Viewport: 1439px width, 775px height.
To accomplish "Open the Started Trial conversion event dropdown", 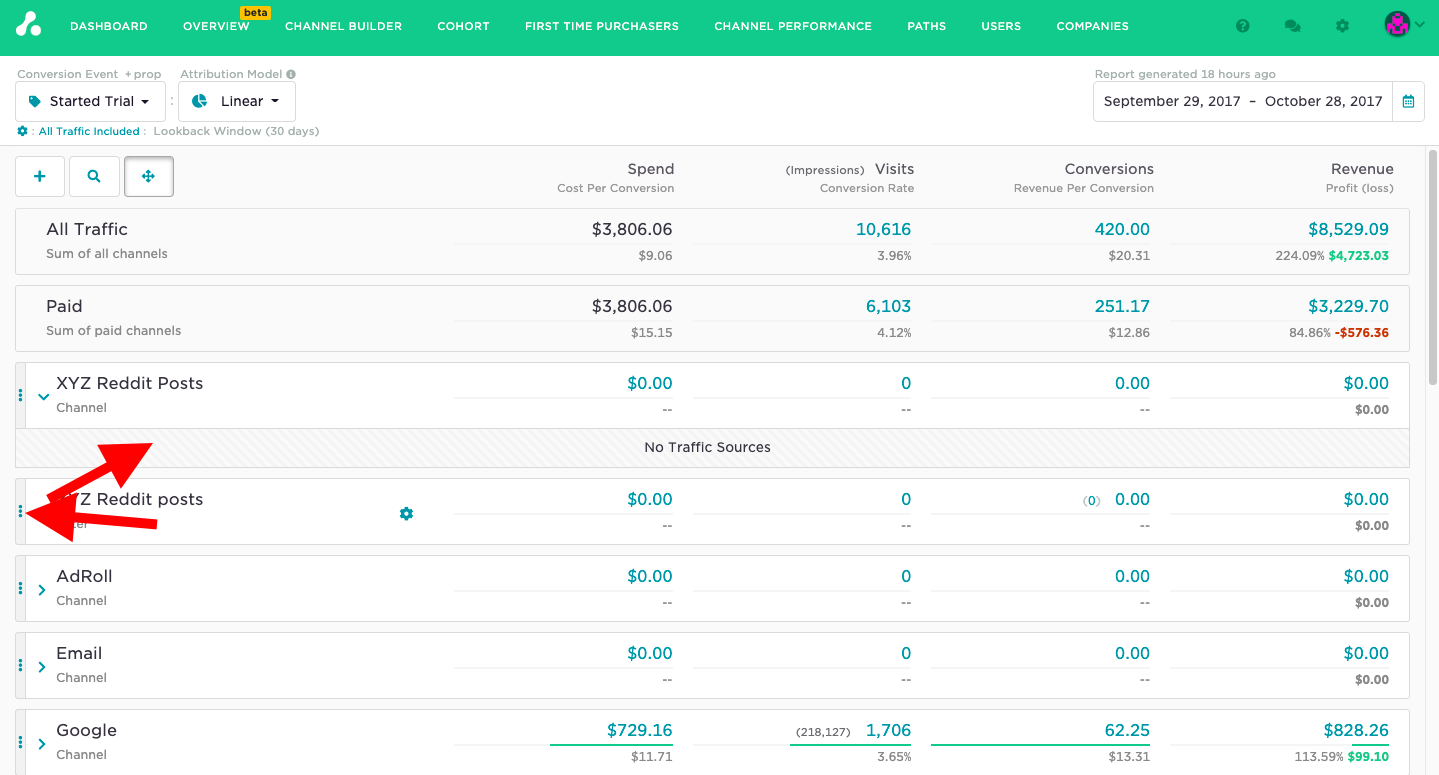I will tap(90, 101).
